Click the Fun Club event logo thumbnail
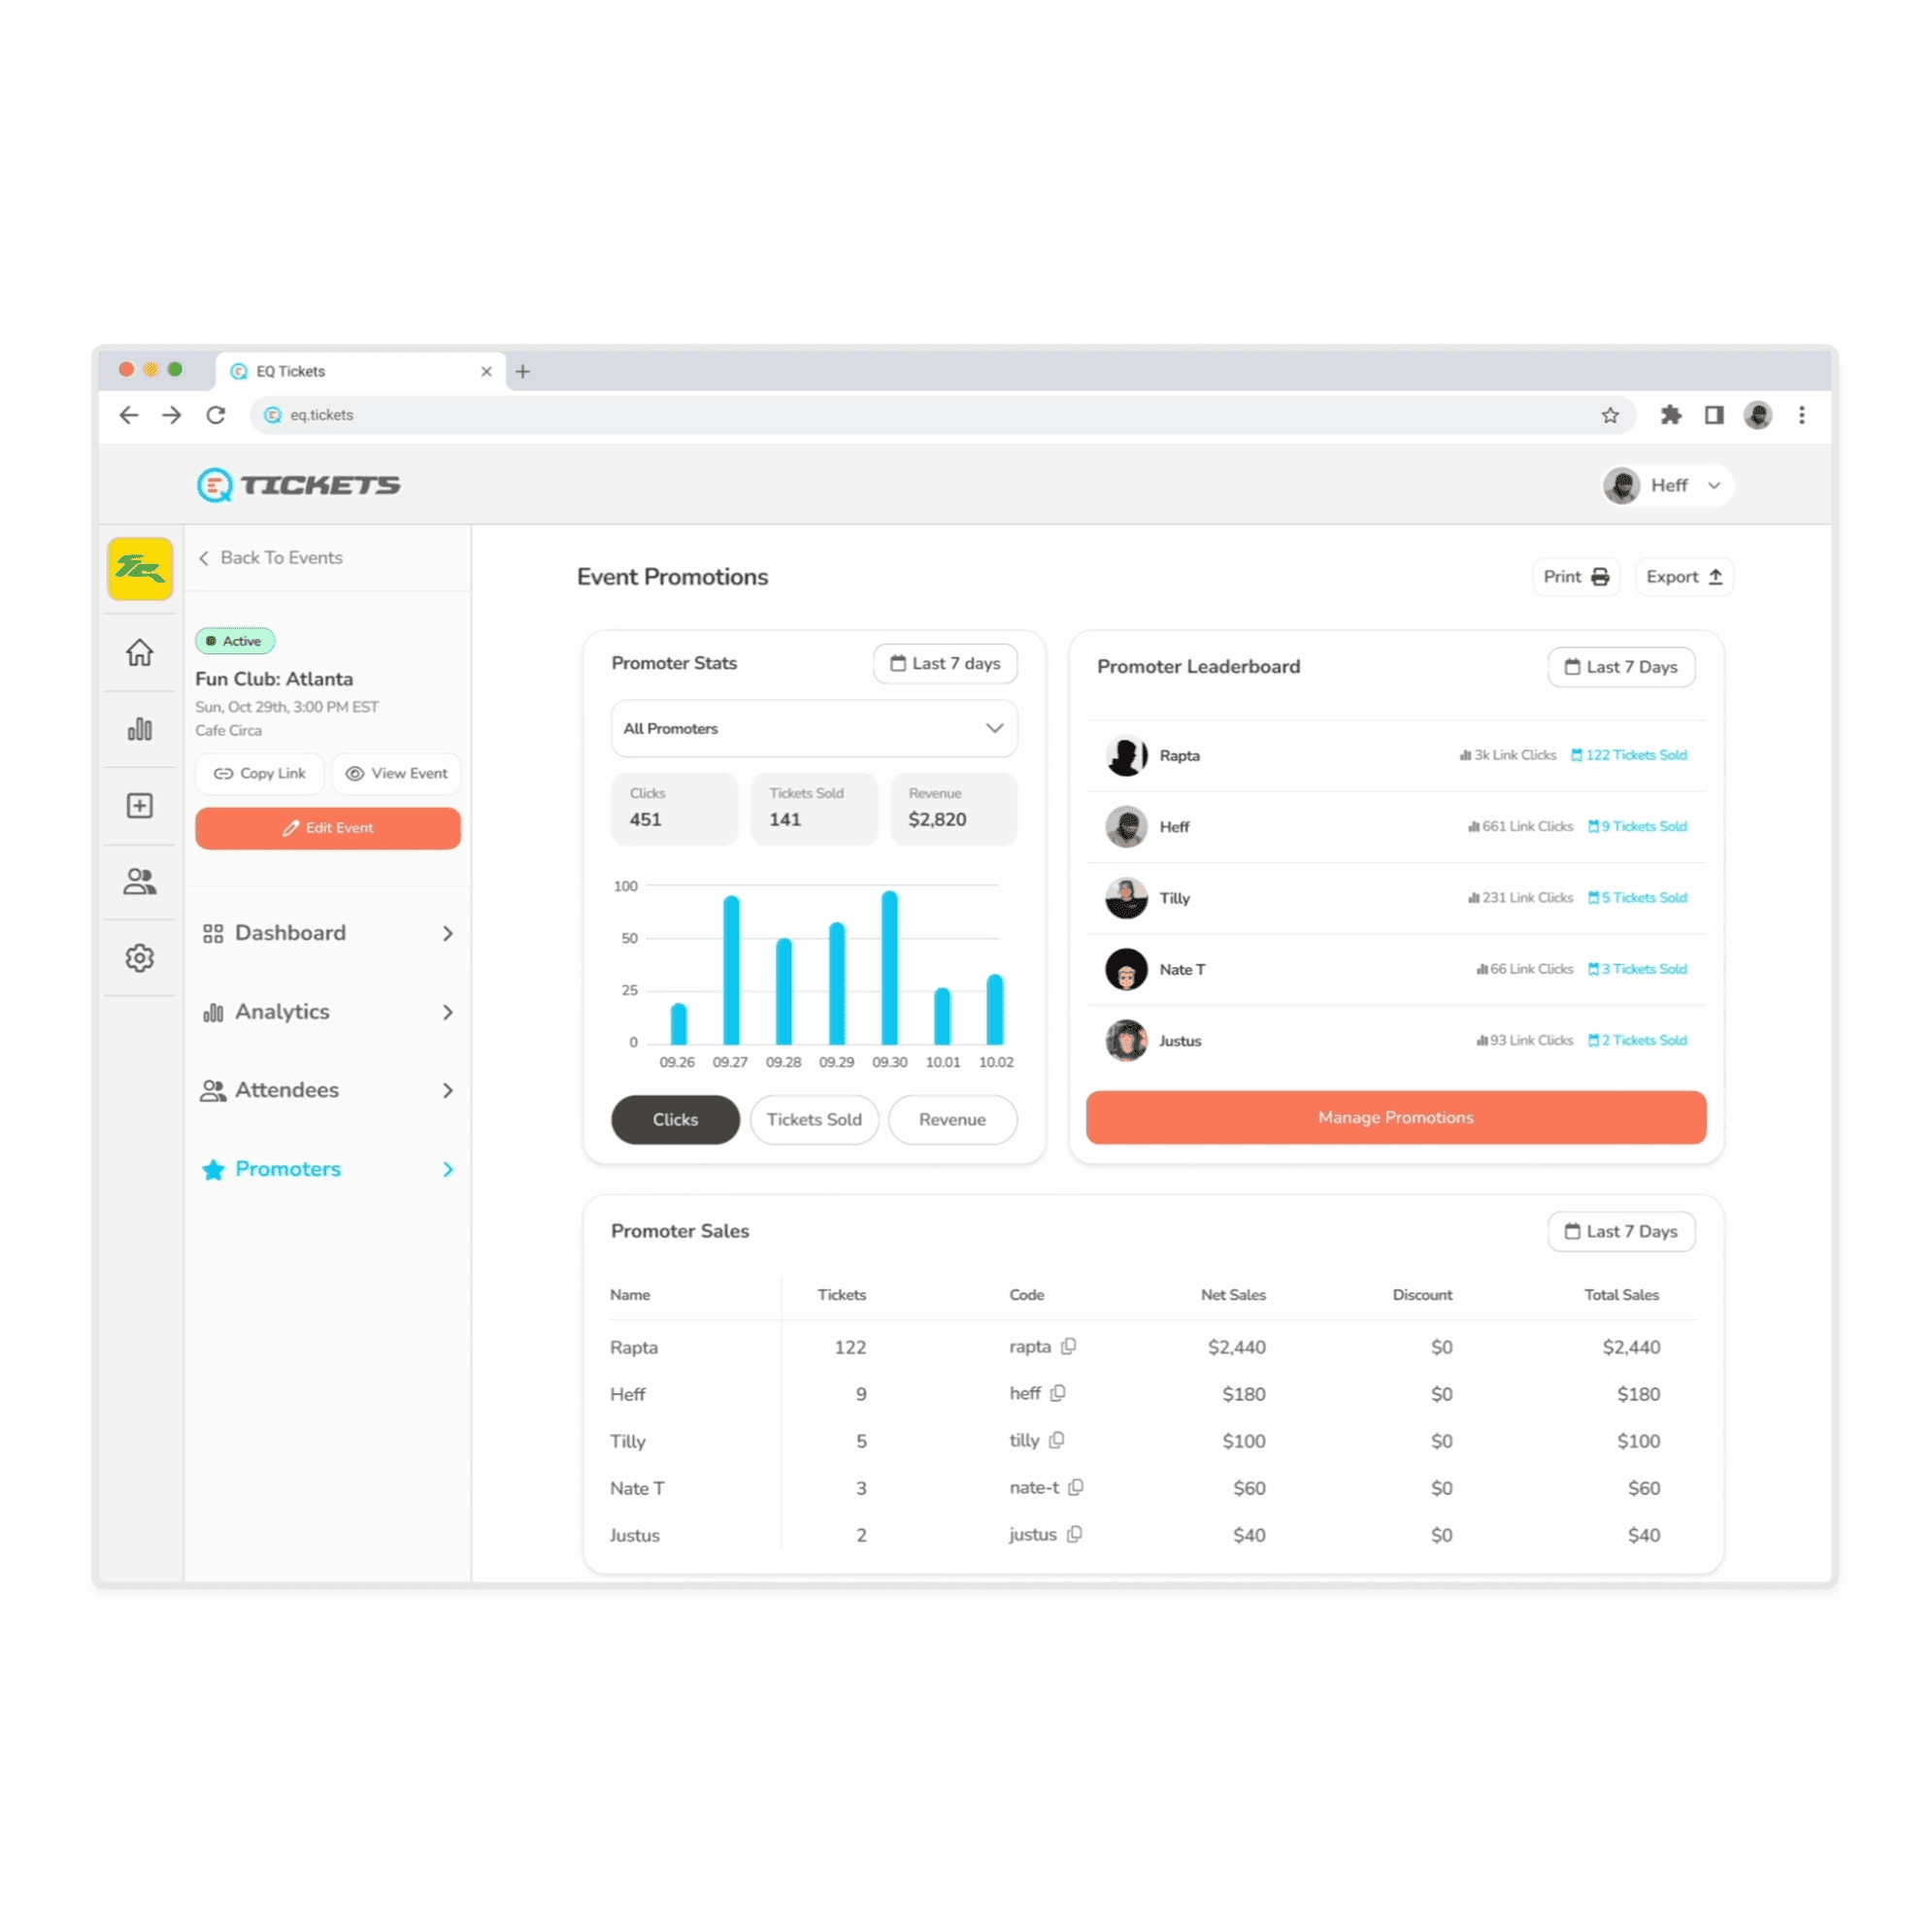This screenshot has width=1932, height=1932. coord(139,569)
